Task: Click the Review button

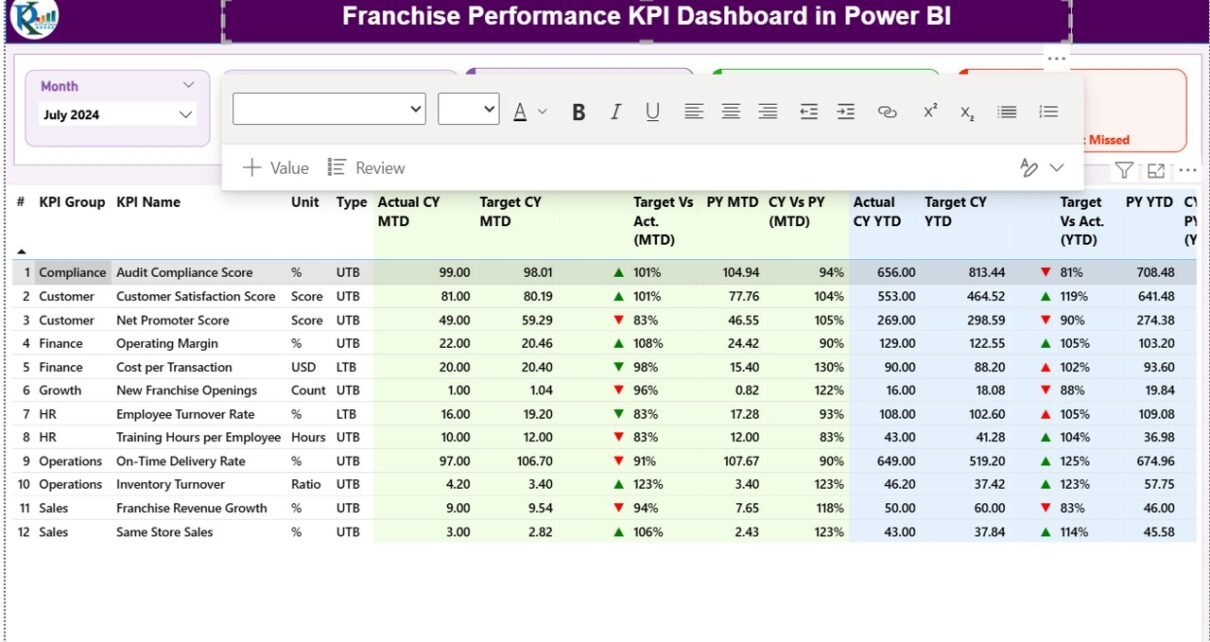Action: click(367, 168)
